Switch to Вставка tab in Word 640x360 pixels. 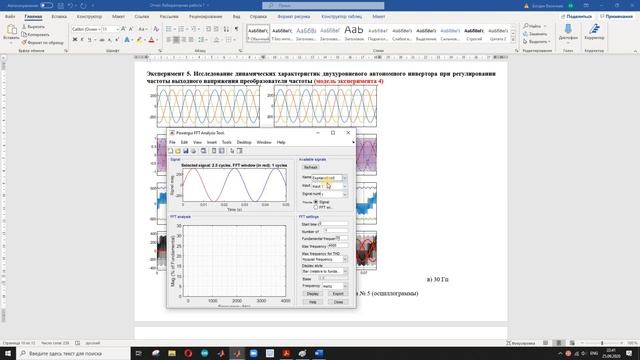click(x=59, y=17)
